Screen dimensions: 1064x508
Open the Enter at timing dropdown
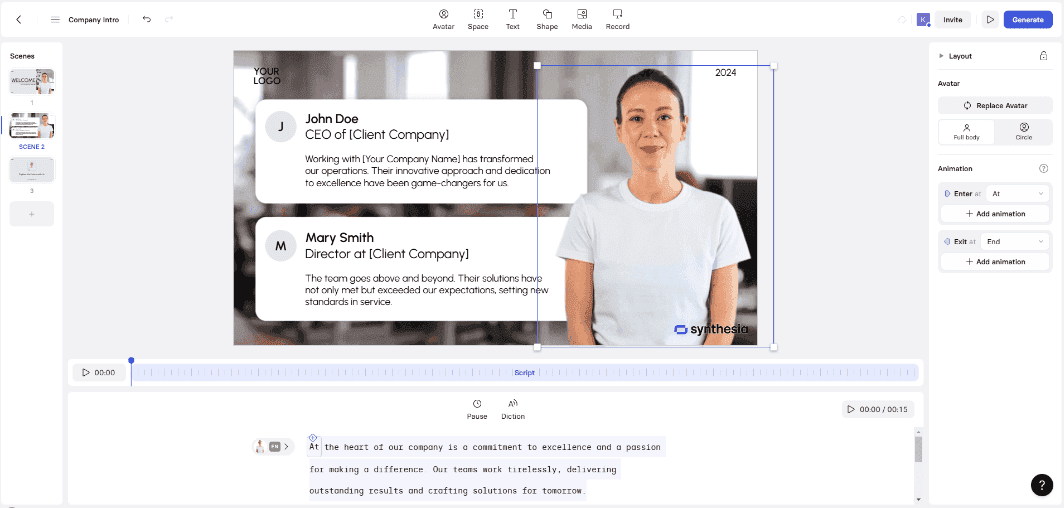[x=1017, y=193]
